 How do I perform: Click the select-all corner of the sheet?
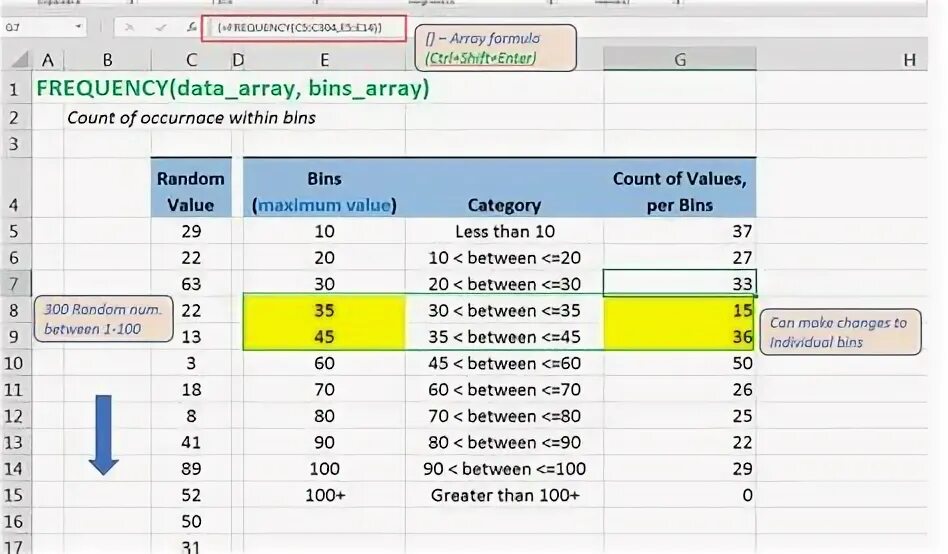[19, 60]
